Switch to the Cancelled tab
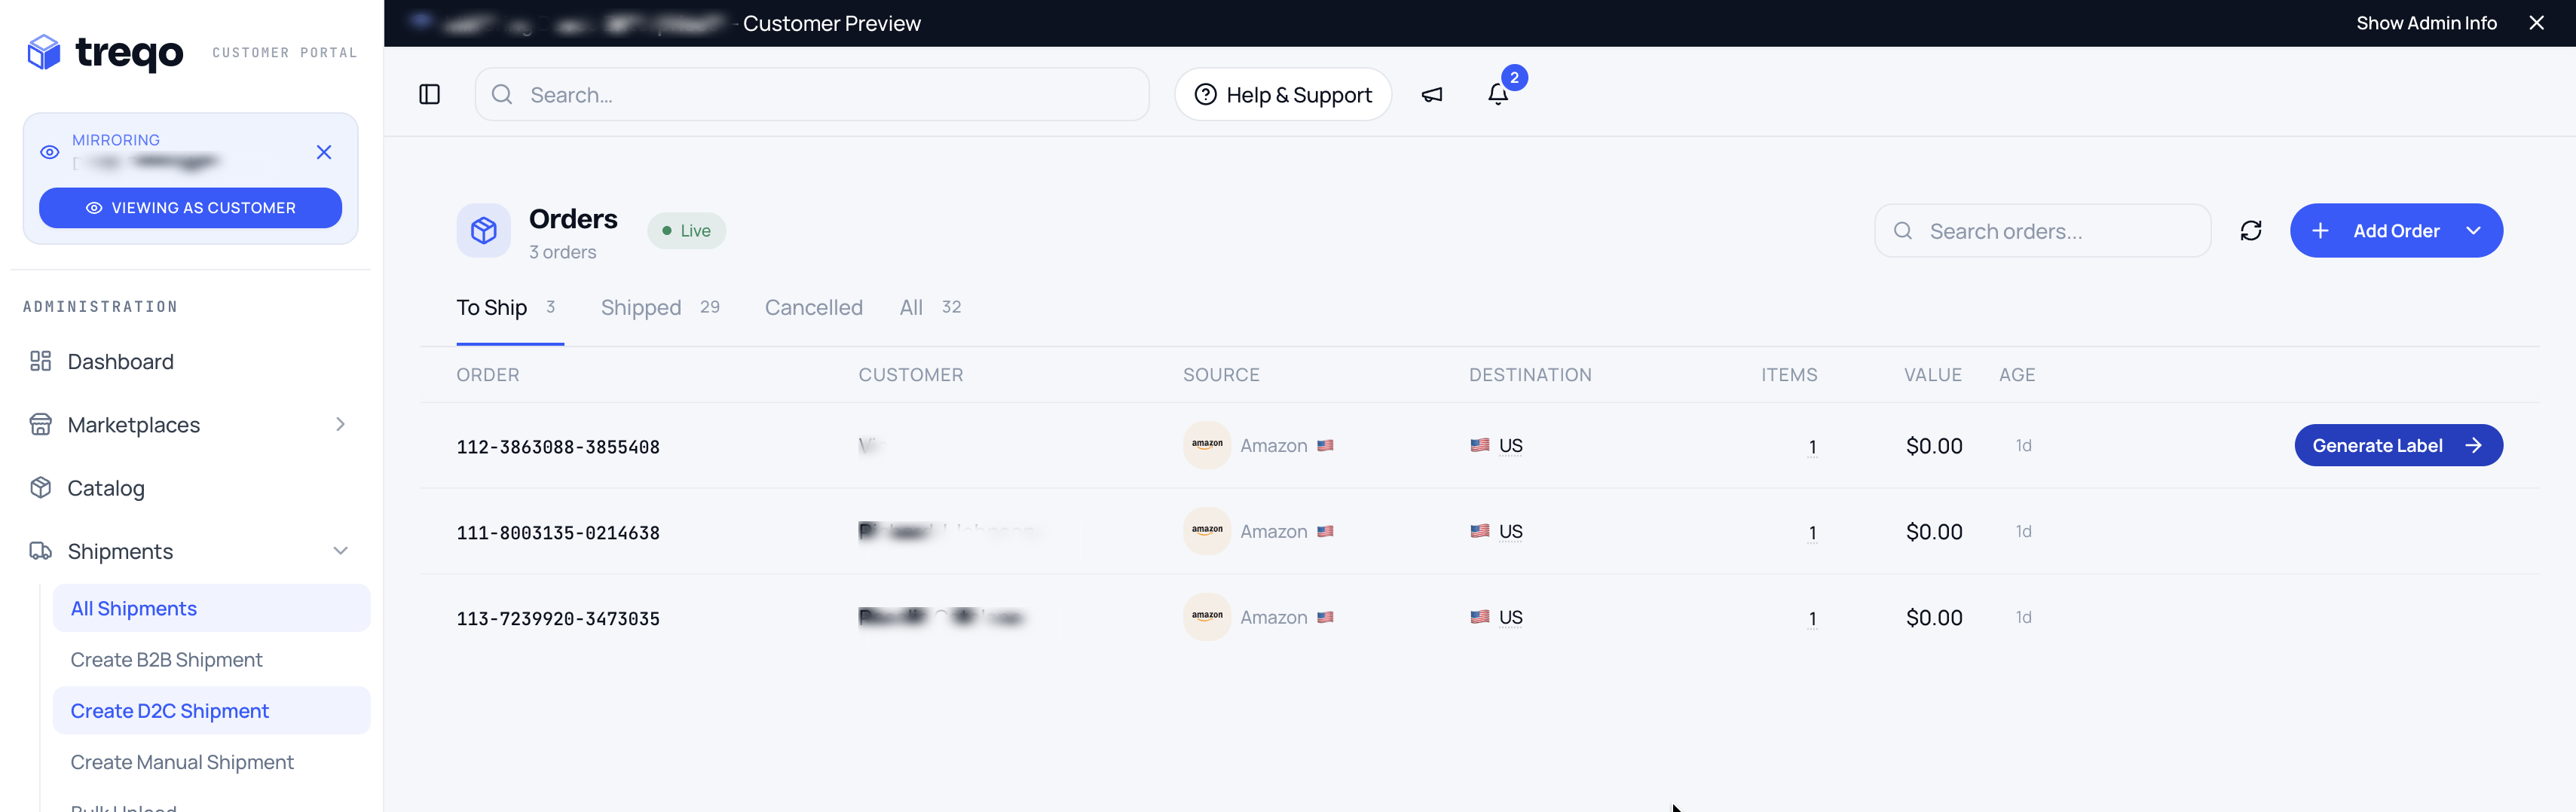Viewport: 2576px width, 812px height. click(813, 308)
